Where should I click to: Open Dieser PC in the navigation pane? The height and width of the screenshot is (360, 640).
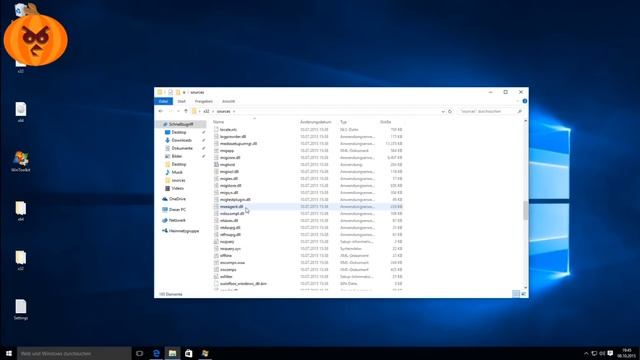coord(177,209)
